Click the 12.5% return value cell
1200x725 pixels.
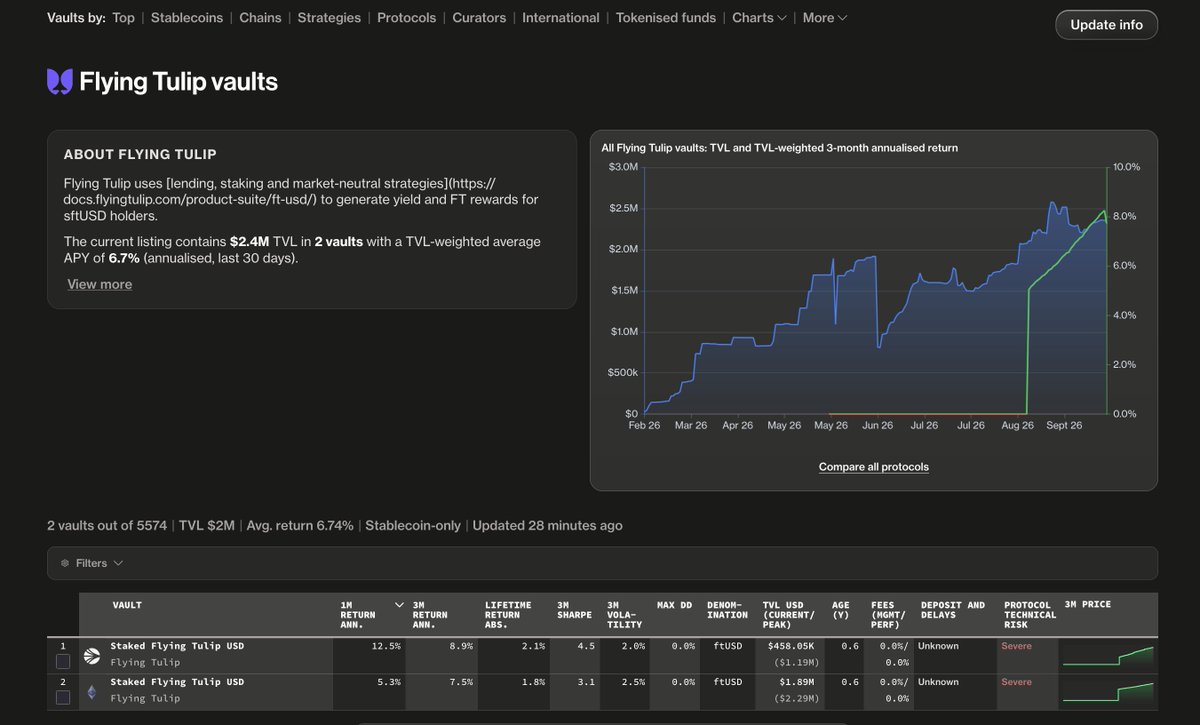386,646
